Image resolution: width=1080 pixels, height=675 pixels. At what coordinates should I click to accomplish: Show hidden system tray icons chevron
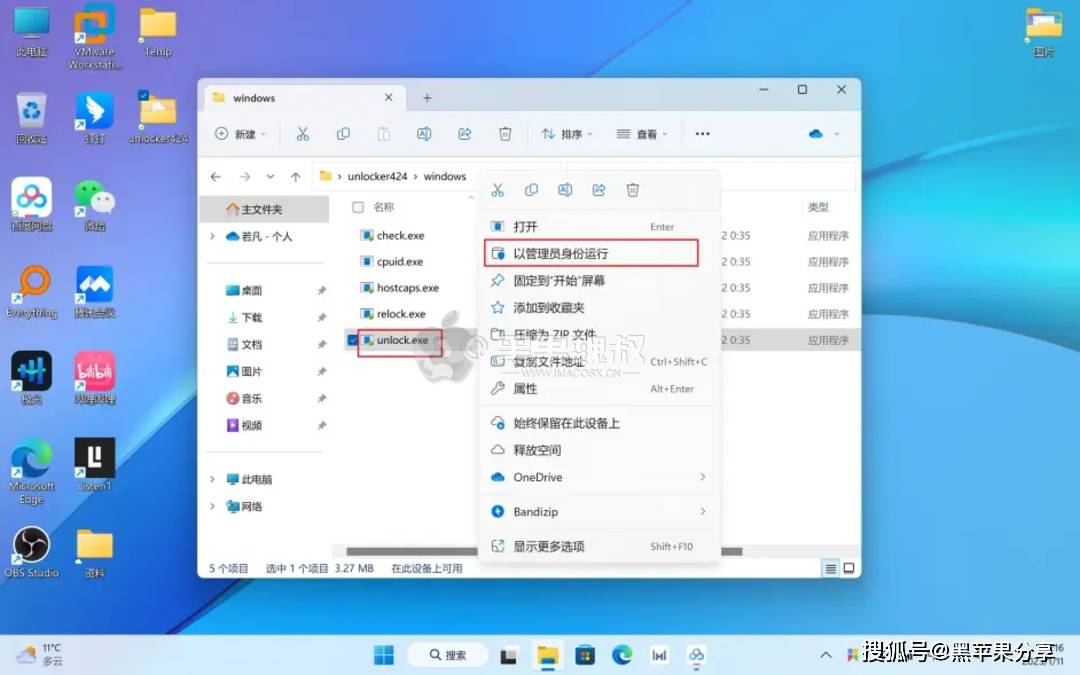[x=826, y=654]
